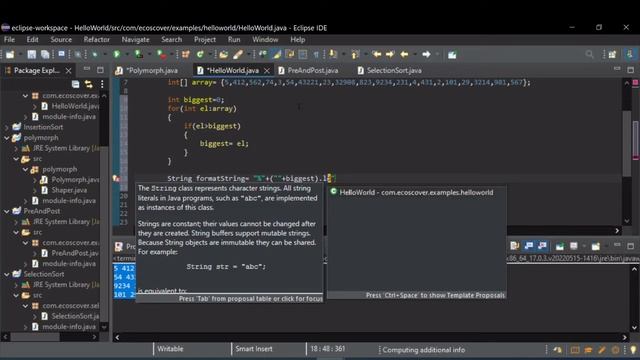Click the Pin Editor icon in toolbar
Screen dimensions: 640x360
452,54
